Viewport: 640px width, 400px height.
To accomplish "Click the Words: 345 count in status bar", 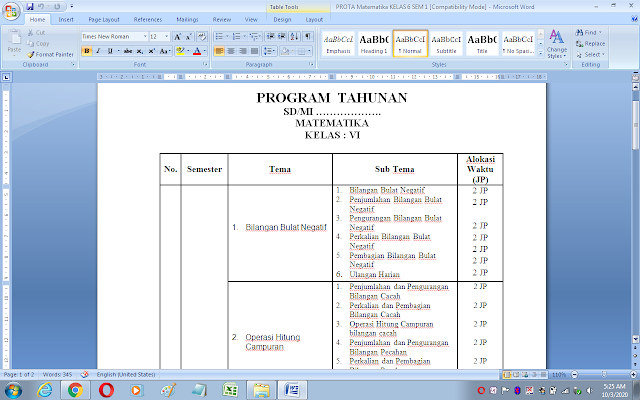I will coord(57,374).
